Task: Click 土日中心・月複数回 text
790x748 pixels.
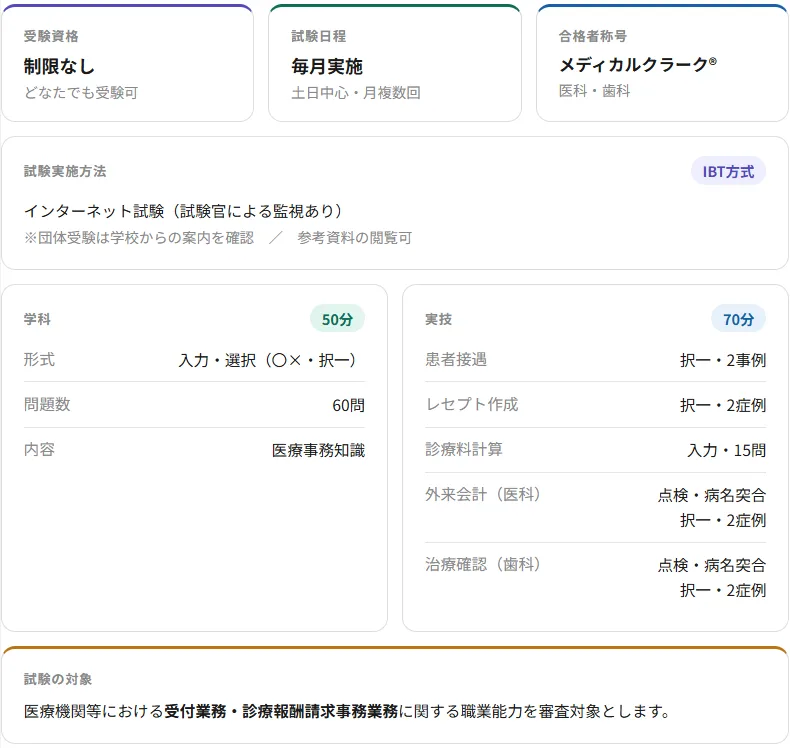Action: pyautogui.click(x=356, y=93)
